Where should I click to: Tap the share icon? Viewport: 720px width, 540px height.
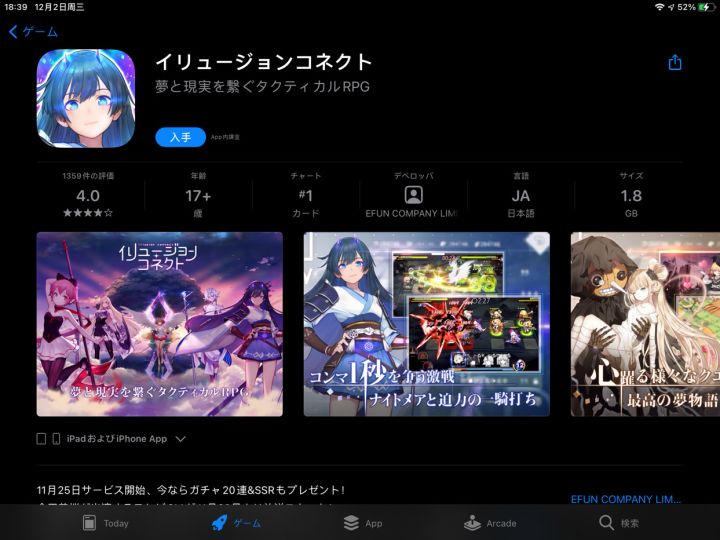click(675, 62)
